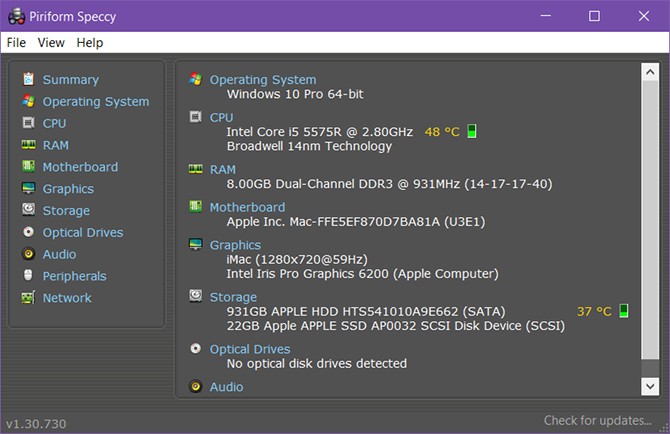Click the green CPU temperature indicator
This screenshot has height=434, width=670.
pyautogui.click(x=472, y=132)
